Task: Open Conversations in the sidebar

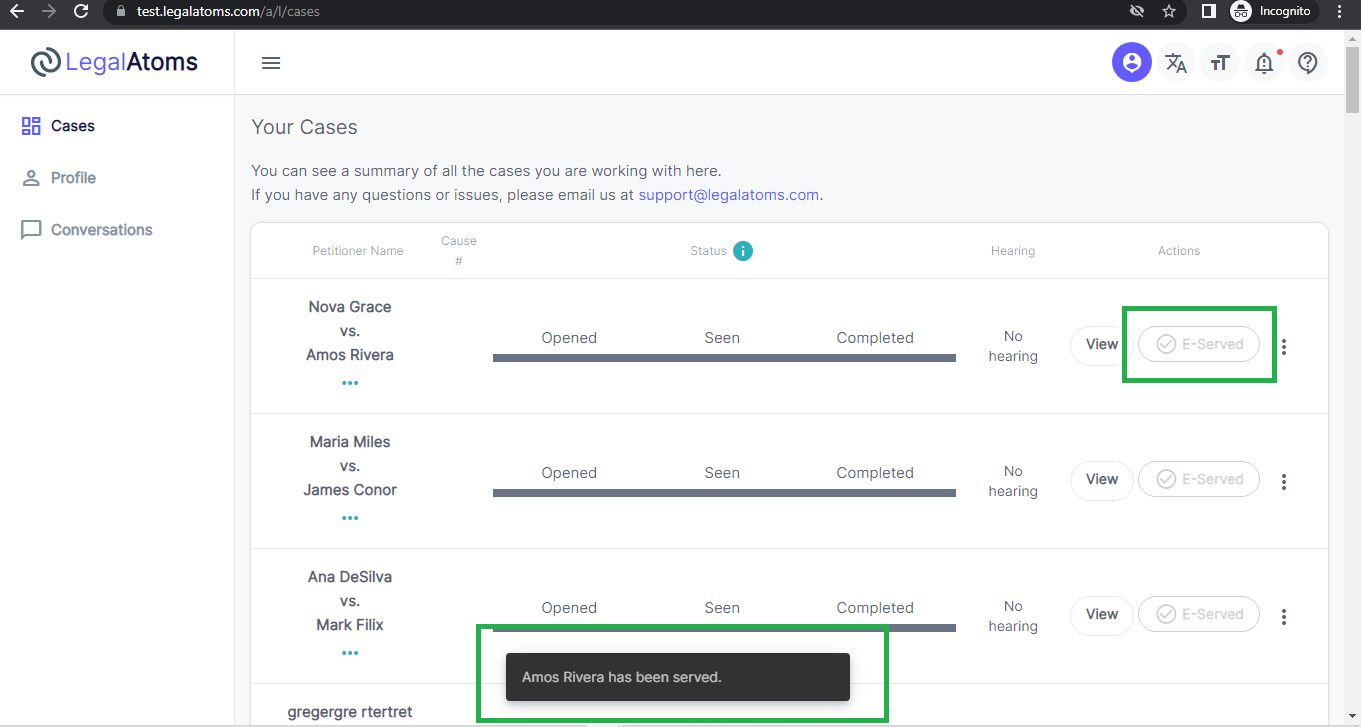Action: click(87, 230)
